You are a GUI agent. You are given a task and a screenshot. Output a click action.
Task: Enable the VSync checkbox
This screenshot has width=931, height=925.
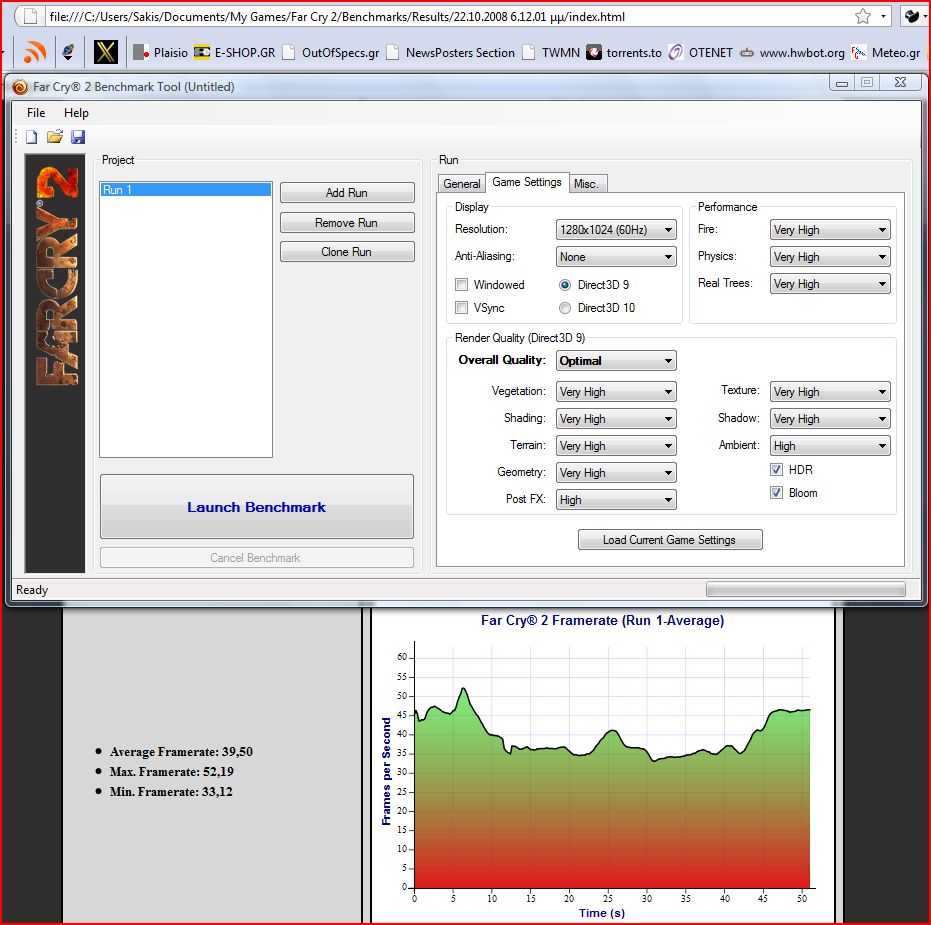pos(461,308)
